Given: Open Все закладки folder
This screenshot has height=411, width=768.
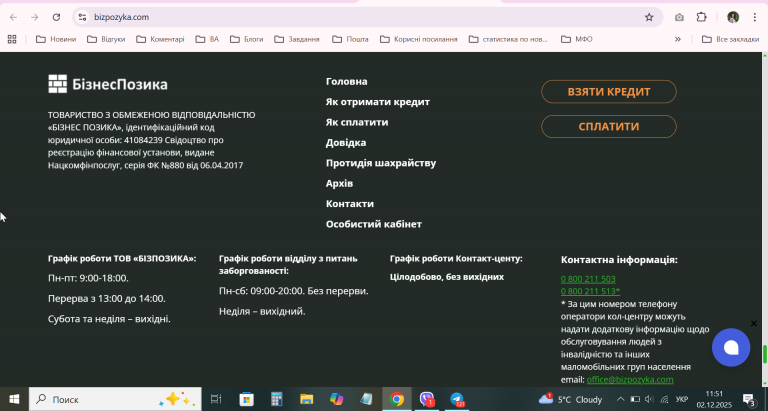Looking at the screenshot, I should tap(730, 39).
